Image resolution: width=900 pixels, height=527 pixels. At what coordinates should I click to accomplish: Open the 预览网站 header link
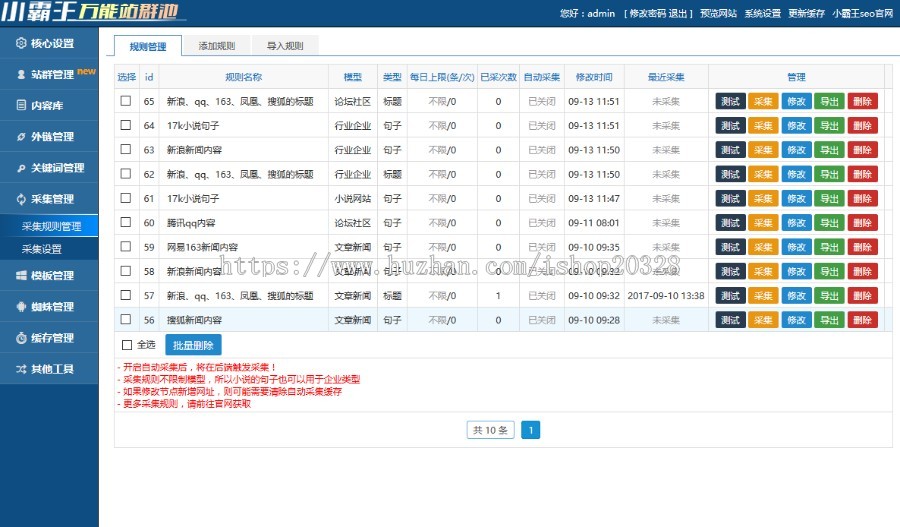pos(718,13)
